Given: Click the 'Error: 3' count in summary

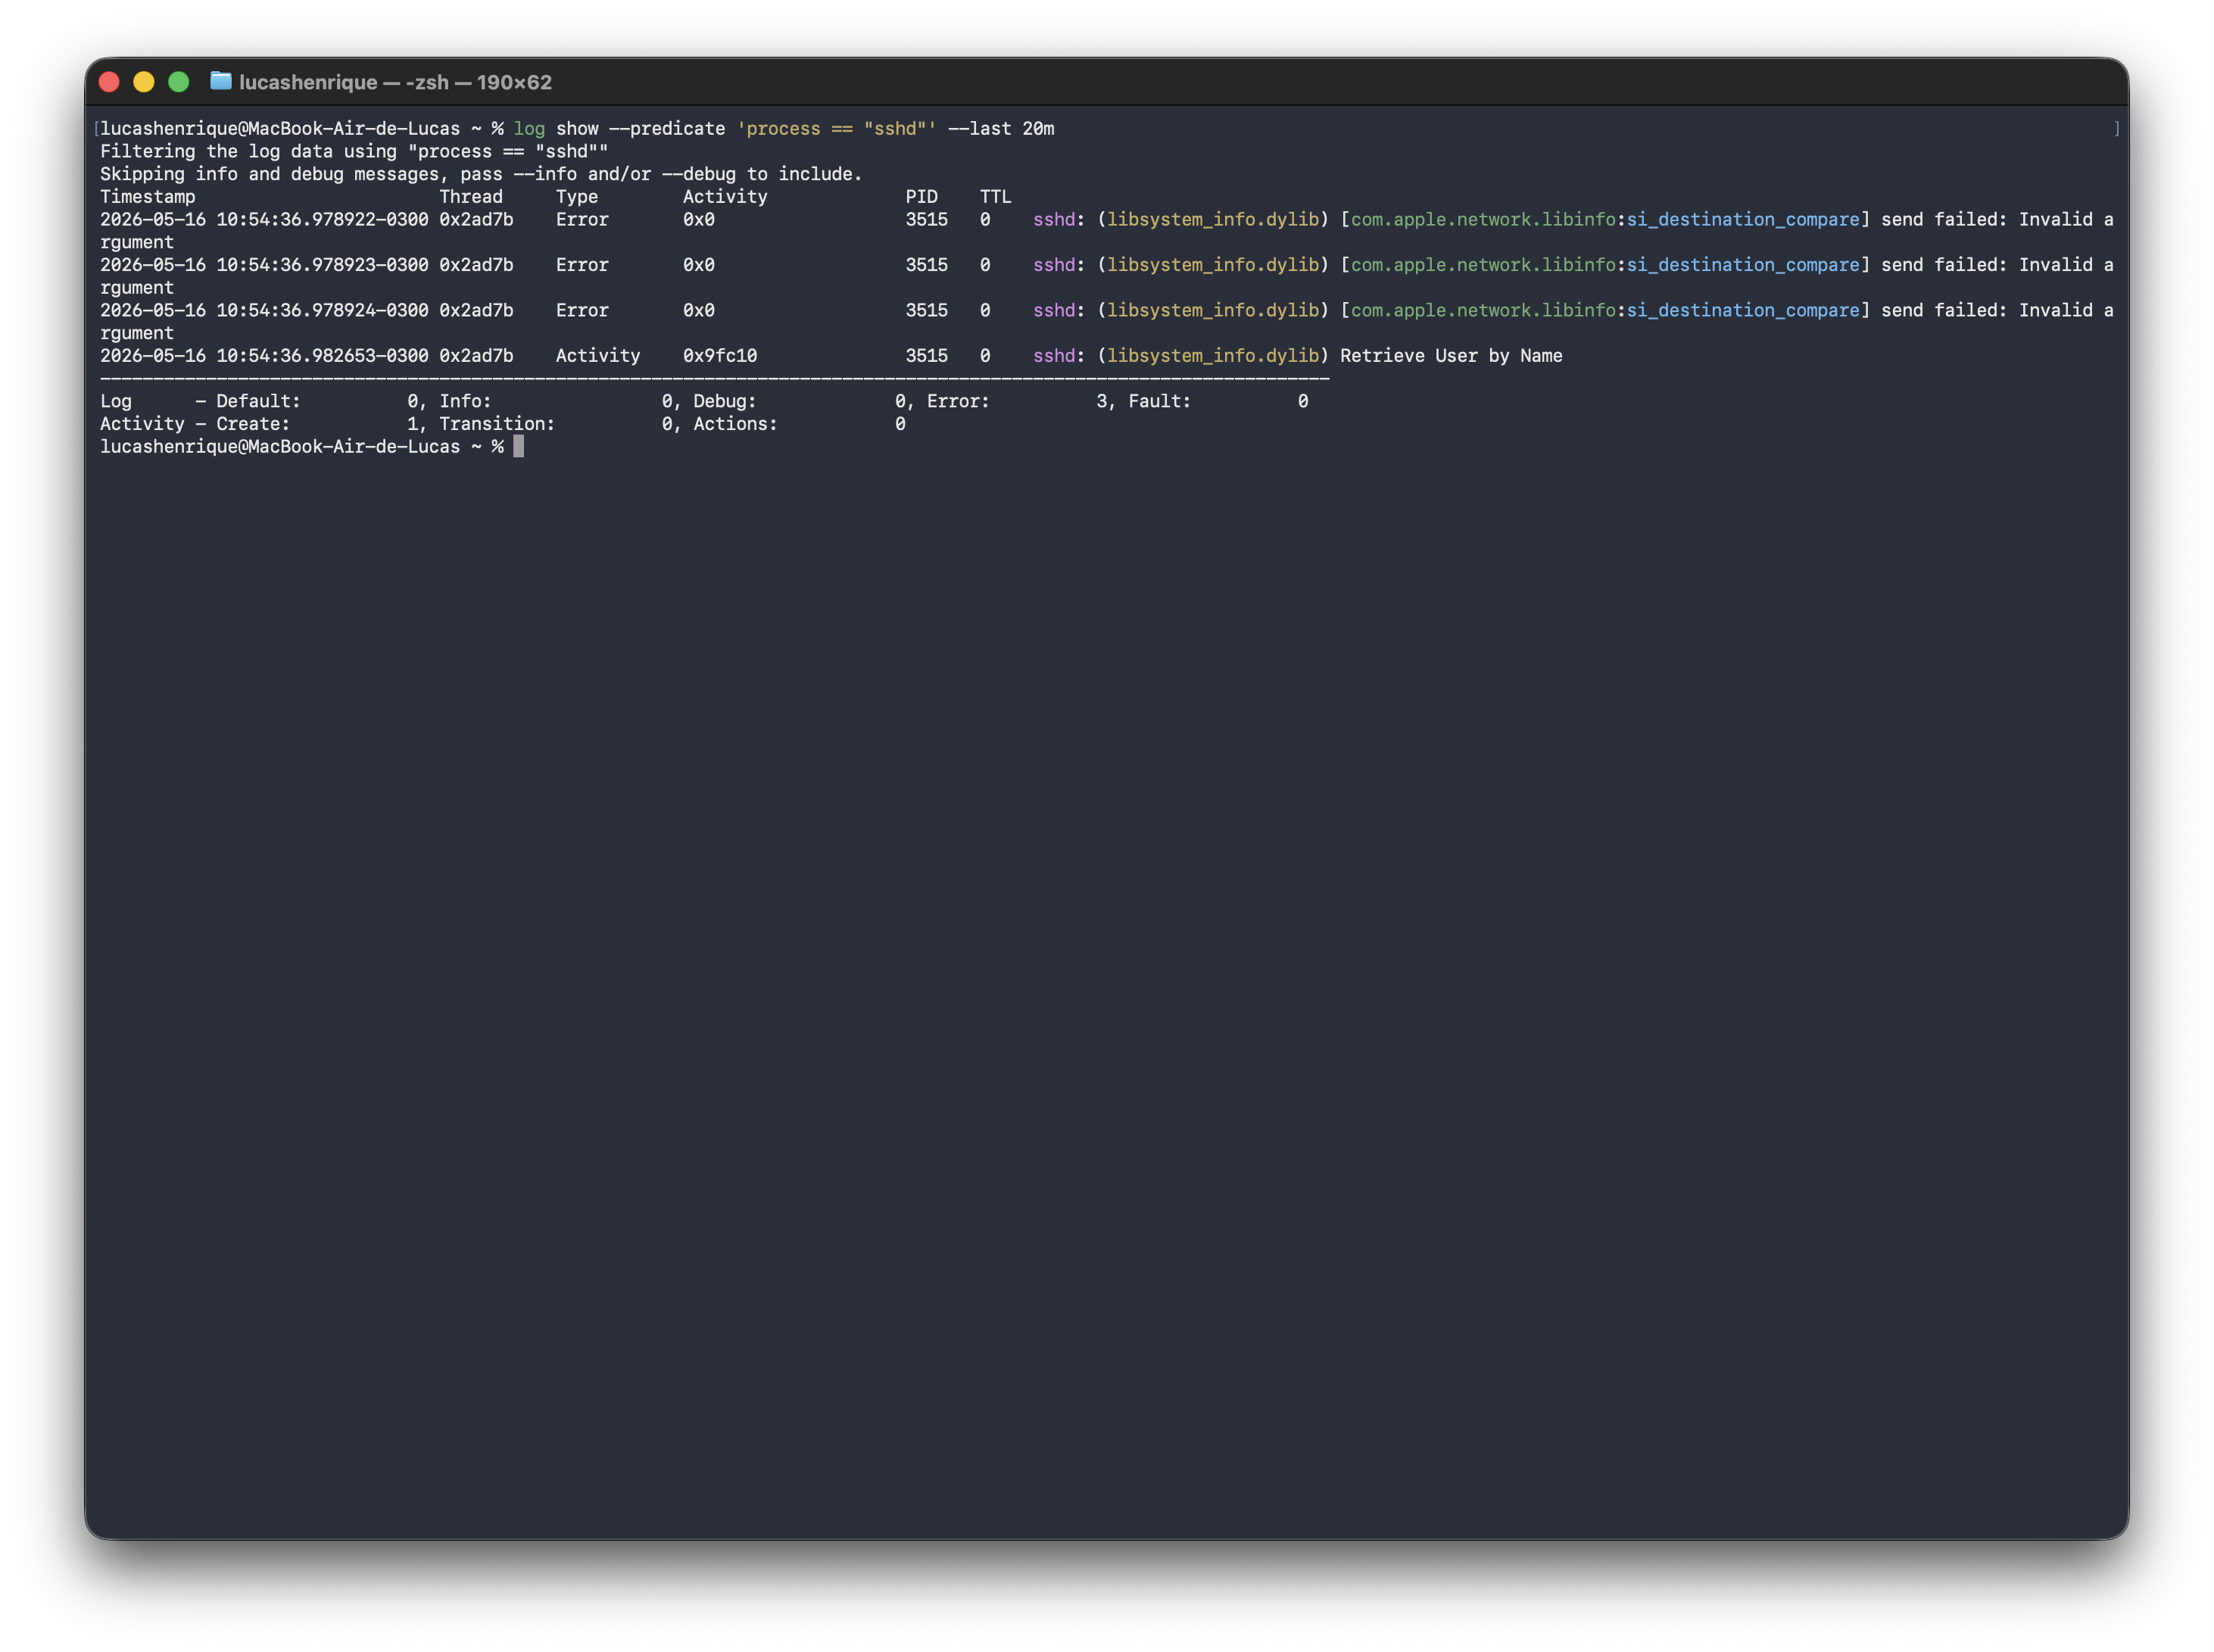Looking at the screenshot, I should pos(1017,401).
